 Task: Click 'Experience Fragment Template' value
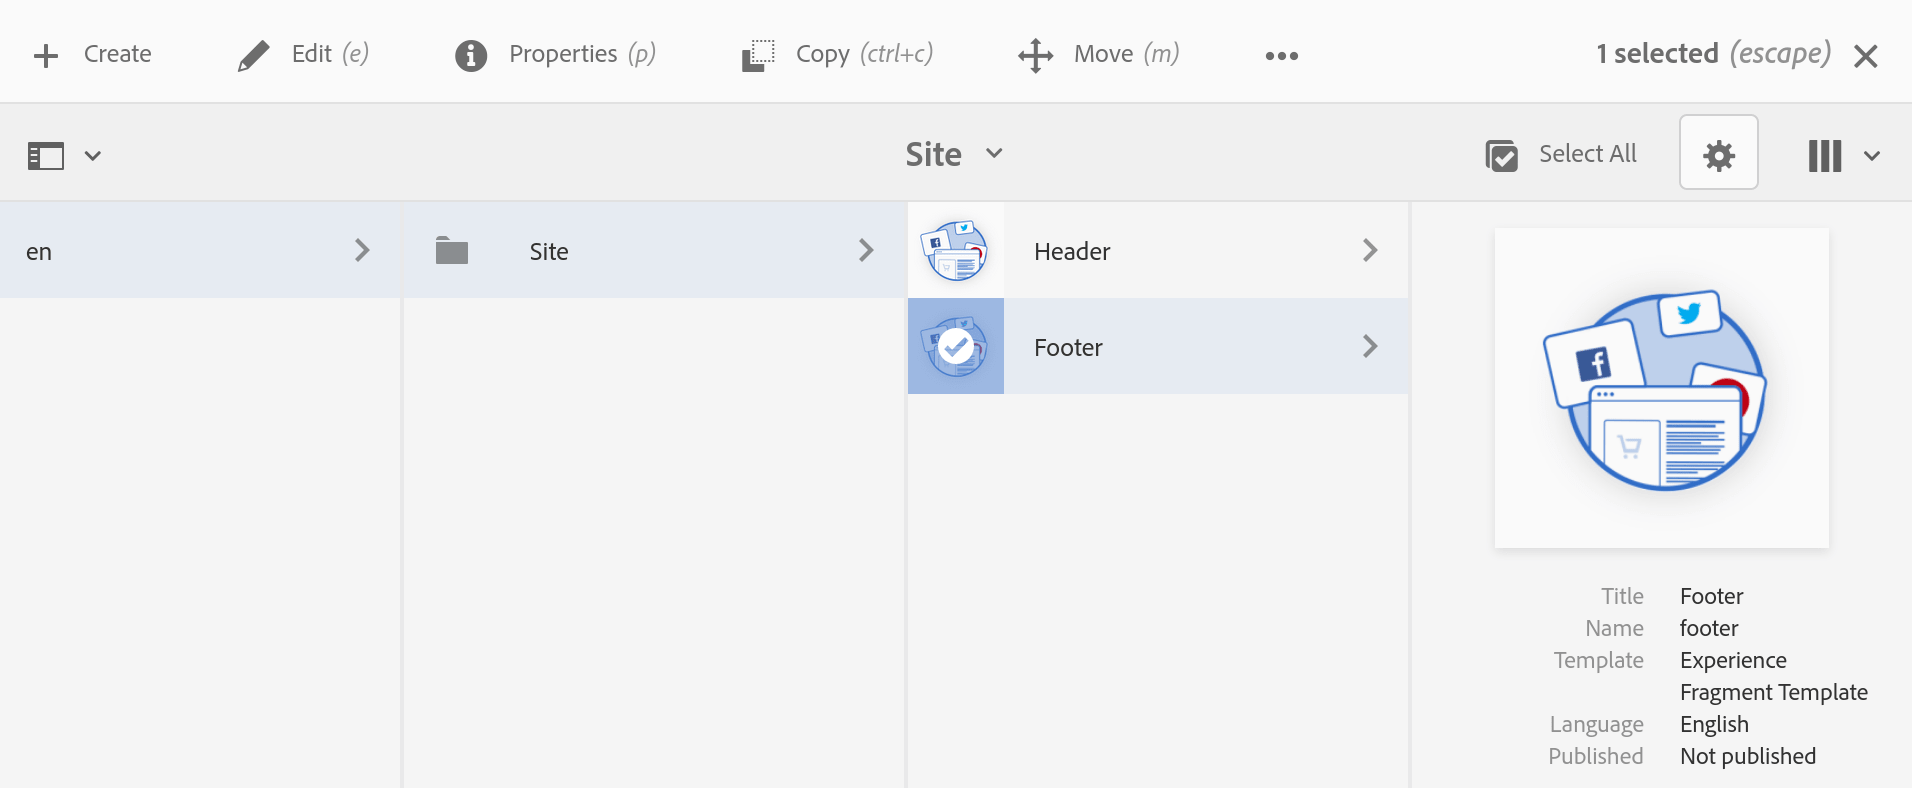click(x=1773, y=676)
